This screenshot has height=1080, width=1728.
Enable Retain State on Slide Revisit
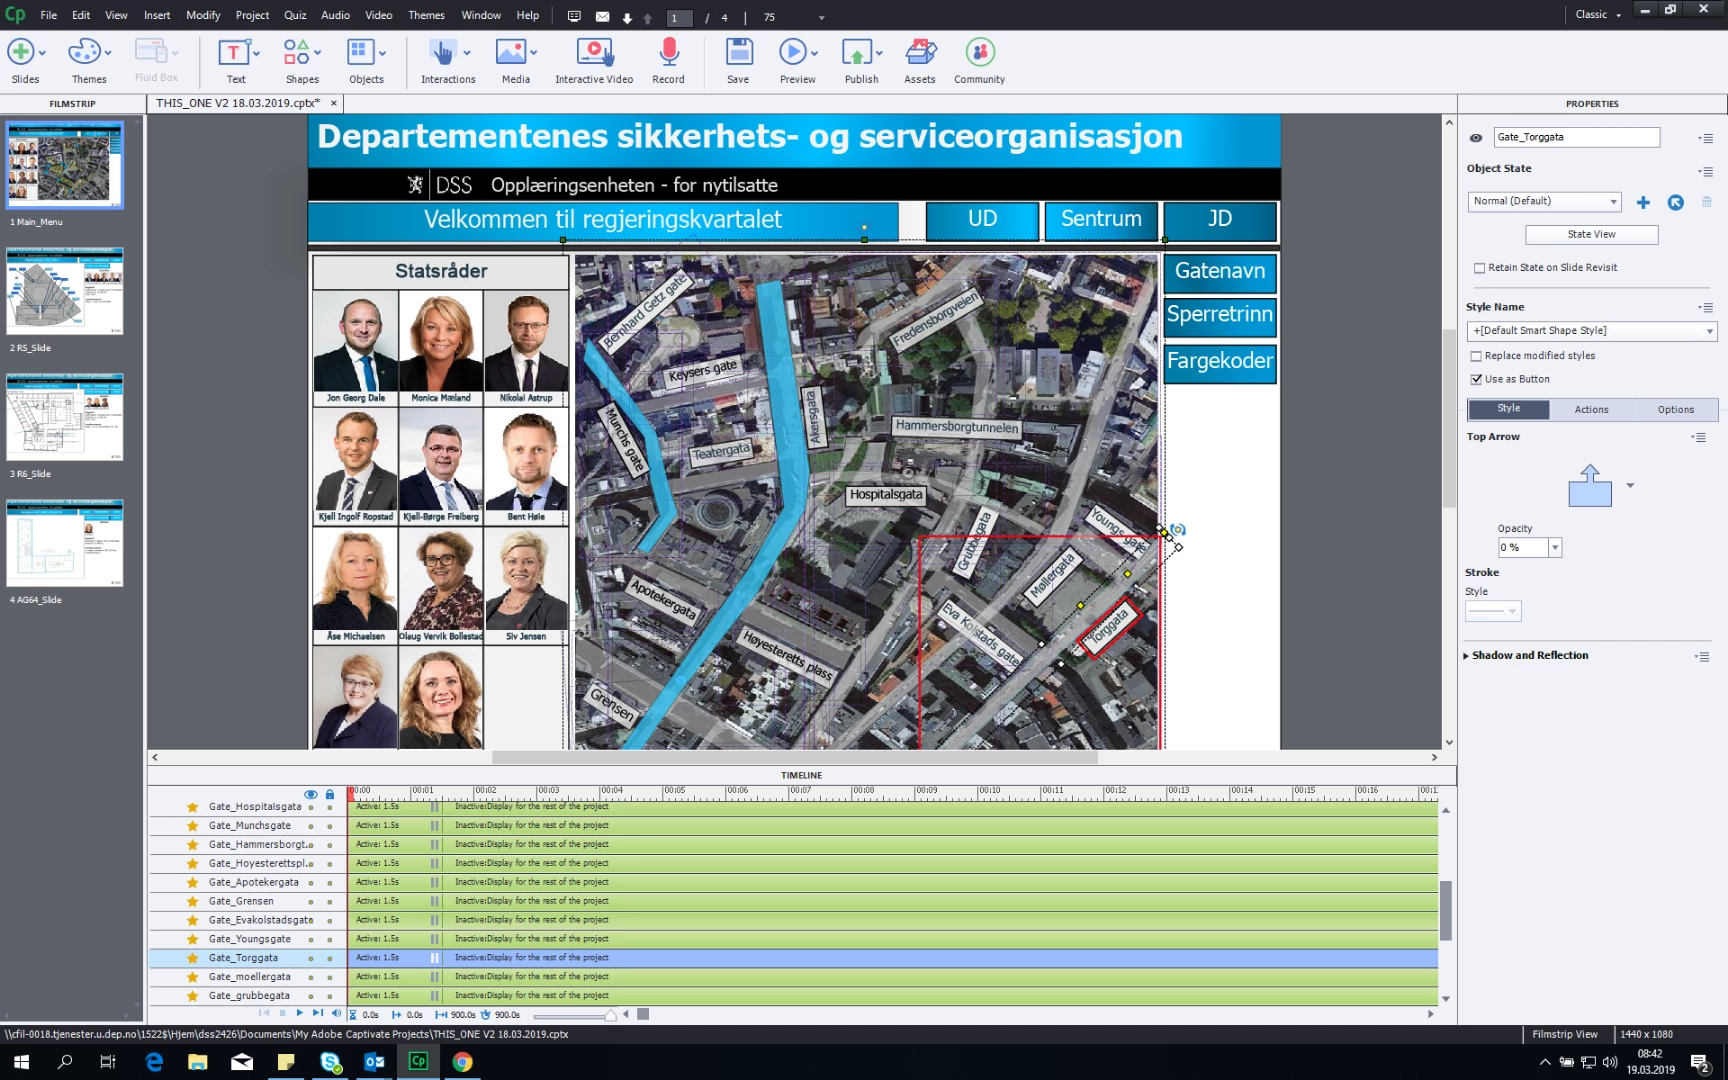pos(1479,268)
